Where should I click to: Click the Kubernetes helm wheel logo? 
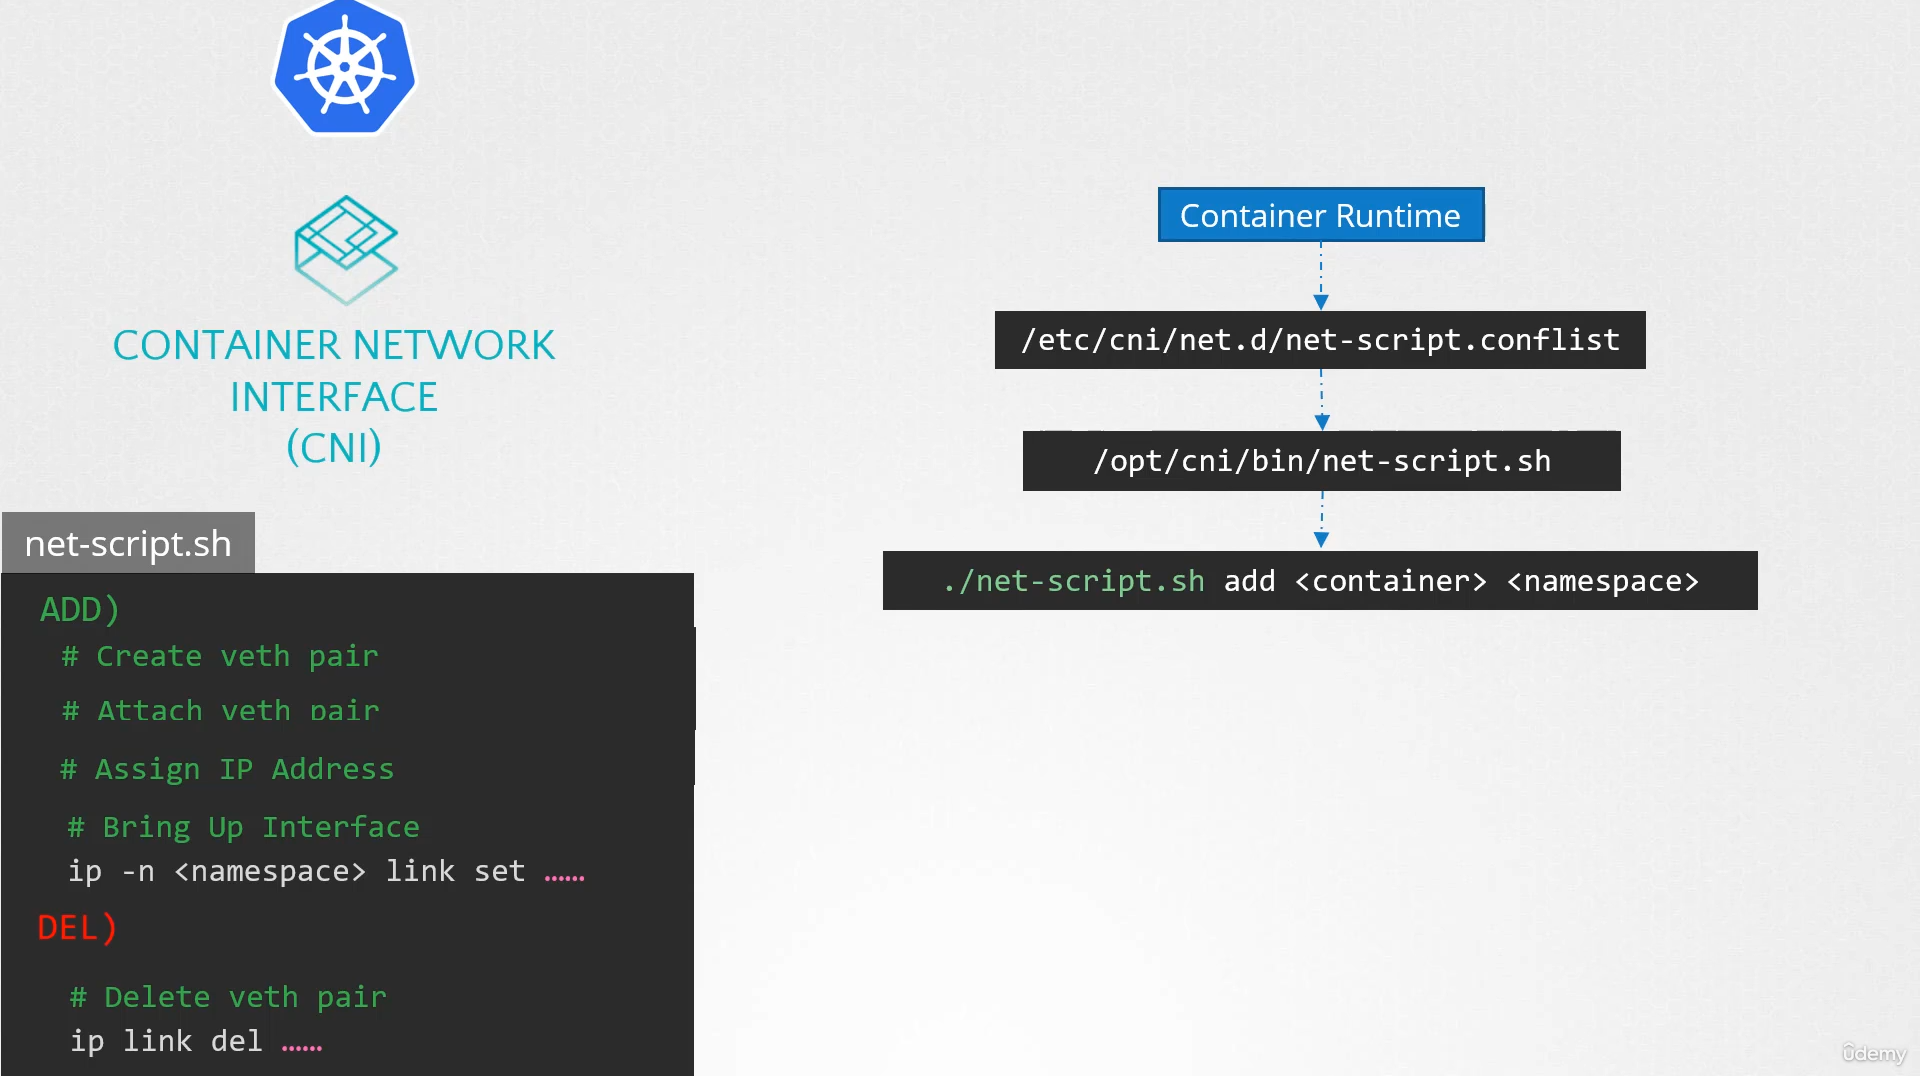[x=345, y=66]
